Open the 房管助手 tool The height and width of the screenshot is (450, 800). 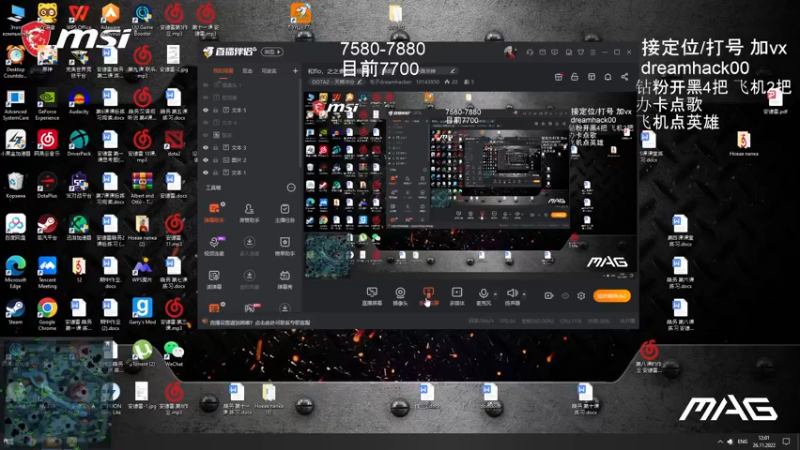point(249,212)
